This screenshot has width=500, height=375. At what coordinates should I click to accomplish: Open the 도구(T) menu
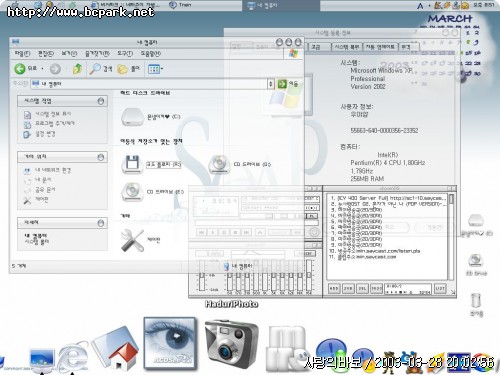125,53
